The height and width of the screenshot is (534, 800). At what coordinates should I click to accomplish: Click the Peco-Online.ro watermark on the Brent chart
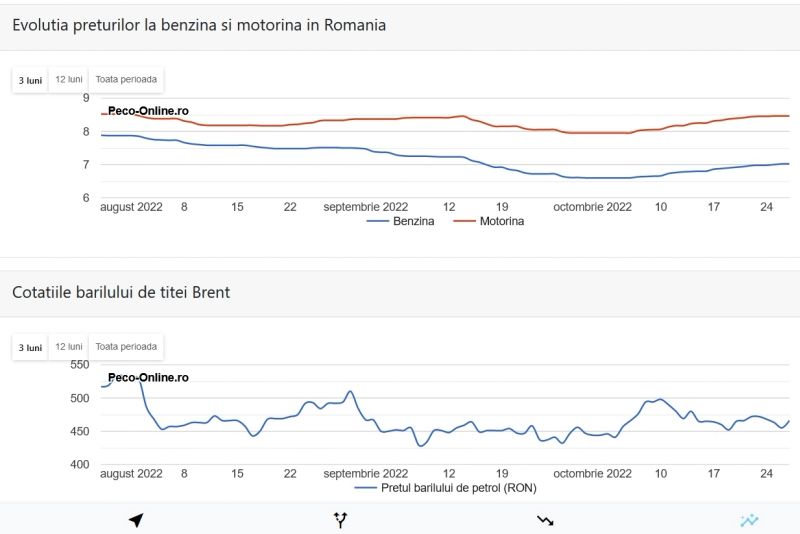[148, 378]
